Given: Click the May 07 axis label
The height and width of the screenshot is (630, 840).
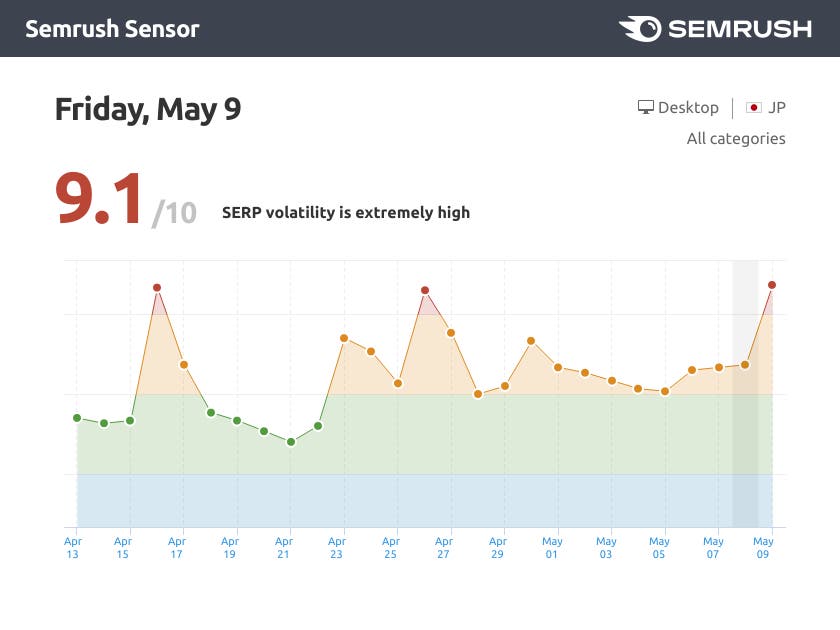Looking at the screenshot, I should [x=713, y=548].
